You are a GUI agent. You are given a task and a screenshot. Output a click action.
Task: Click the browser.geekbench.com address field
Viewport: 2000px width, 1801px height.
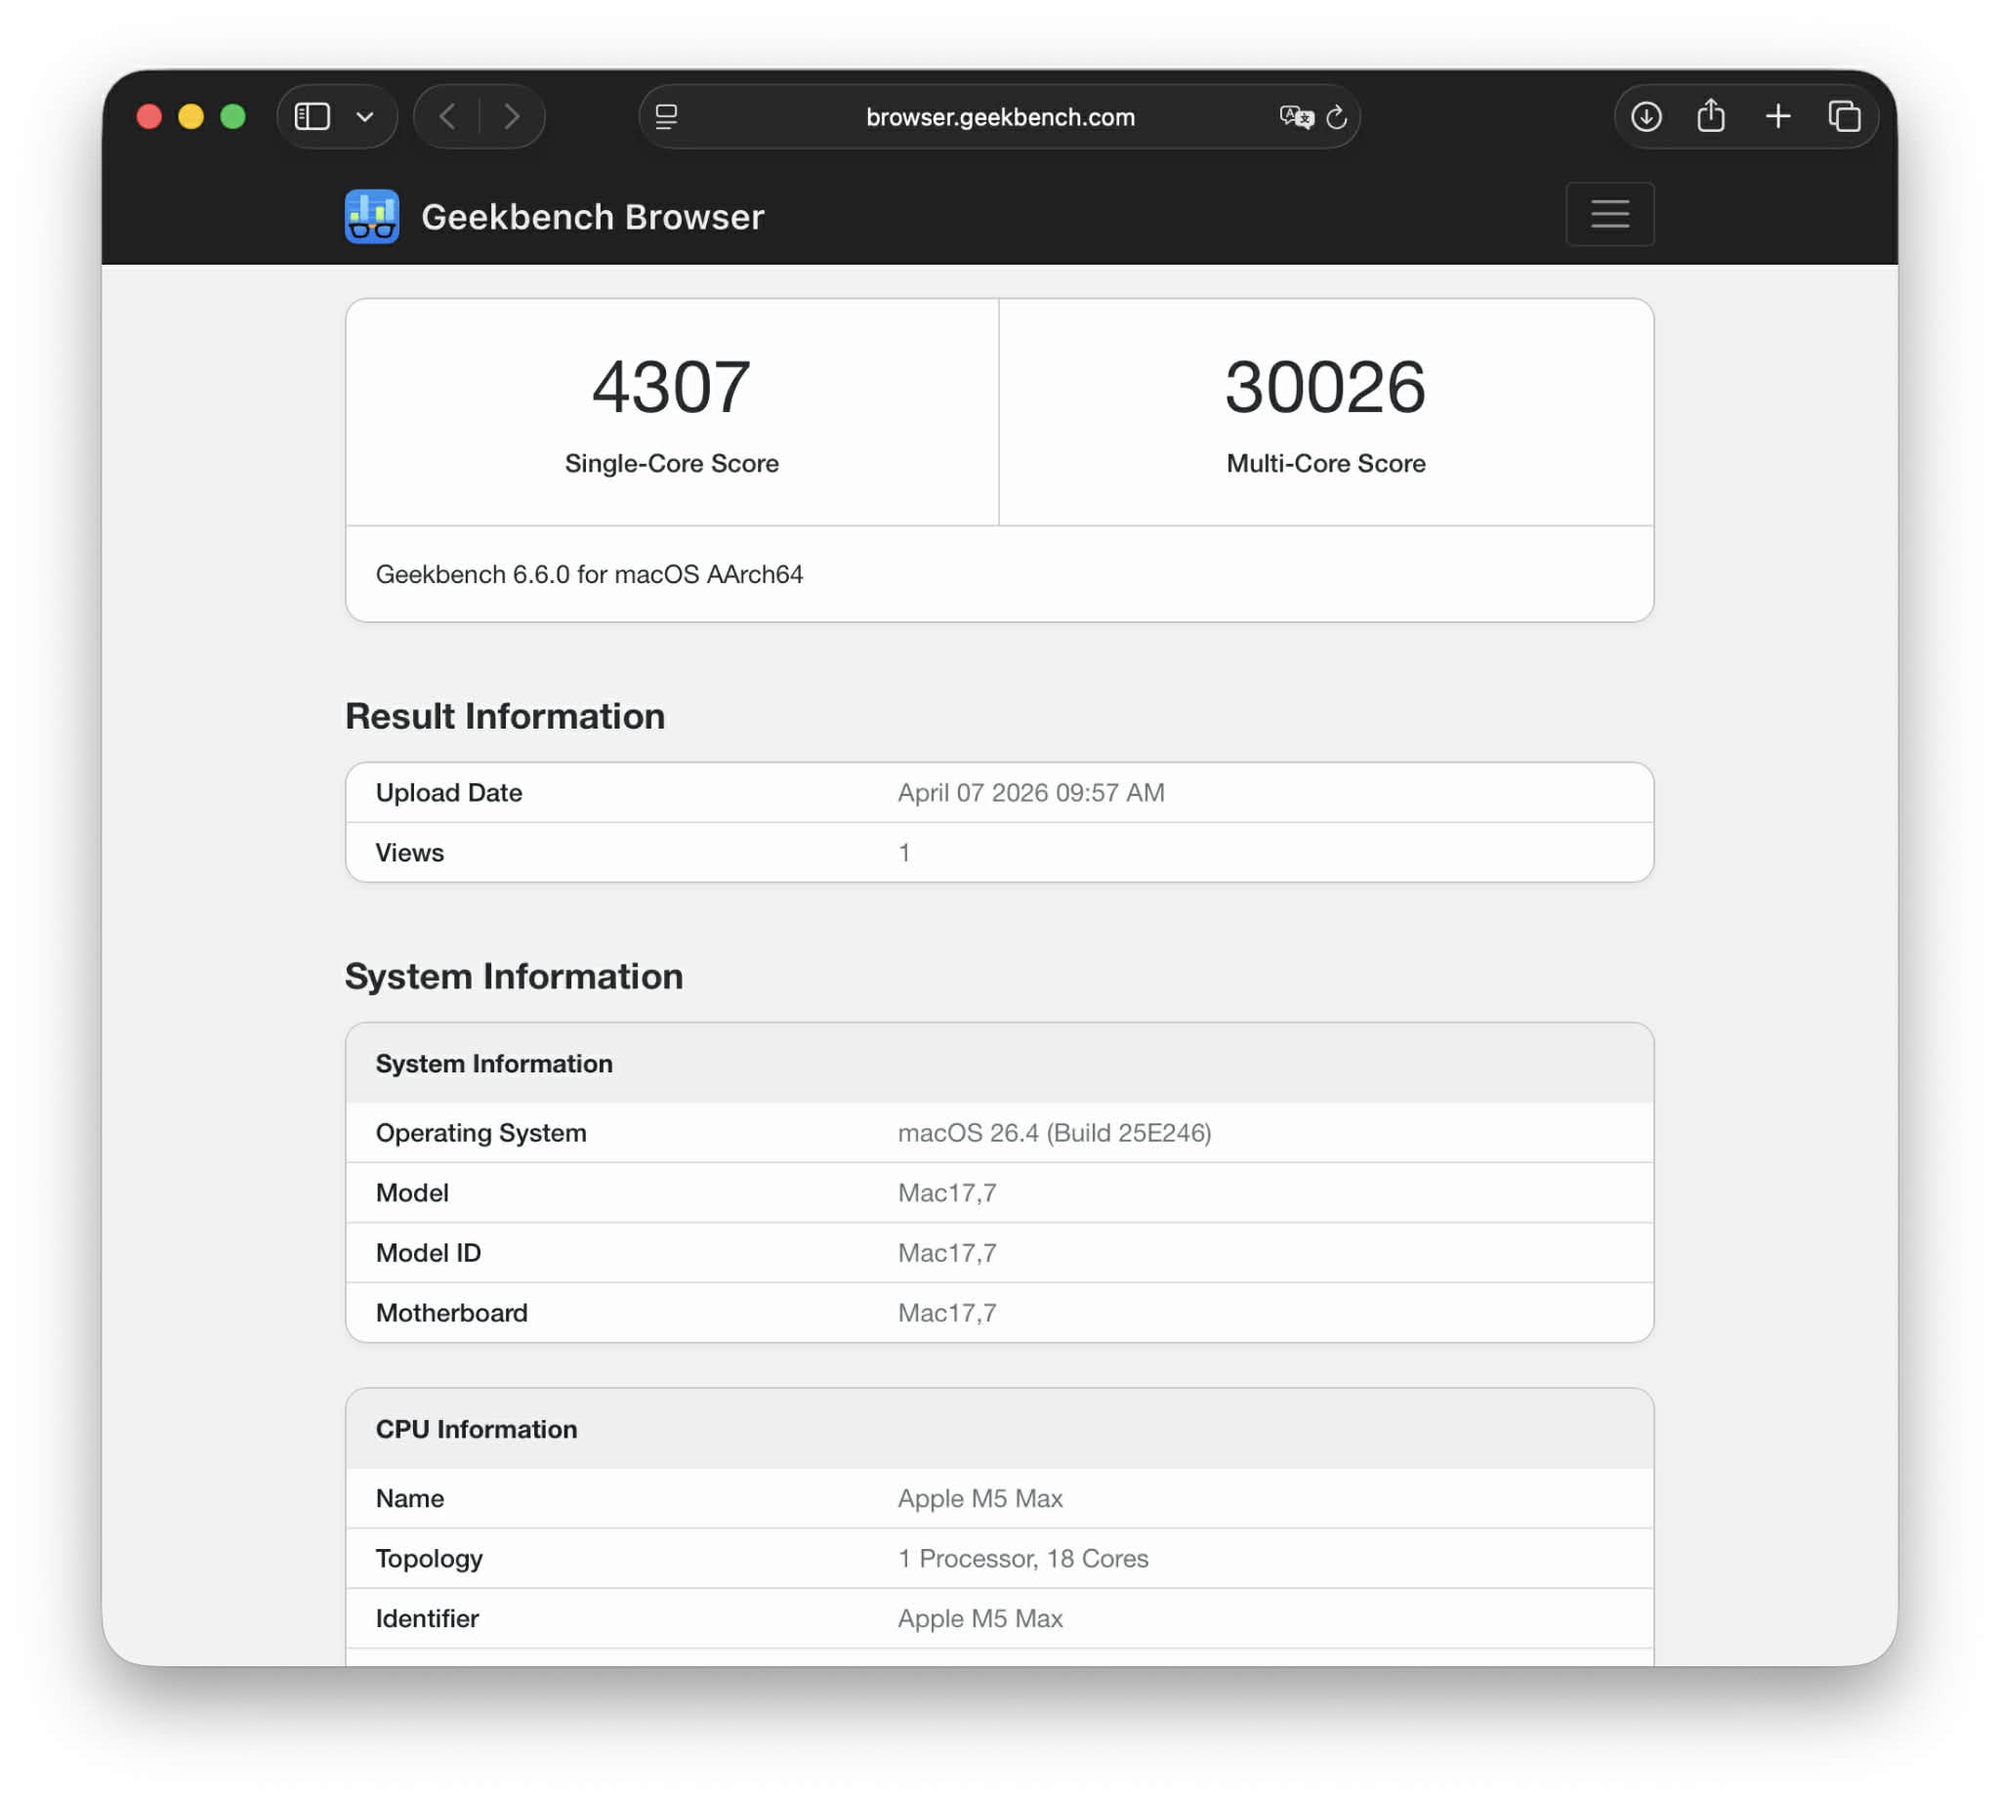pyautogui.click(x=999, y=117)
